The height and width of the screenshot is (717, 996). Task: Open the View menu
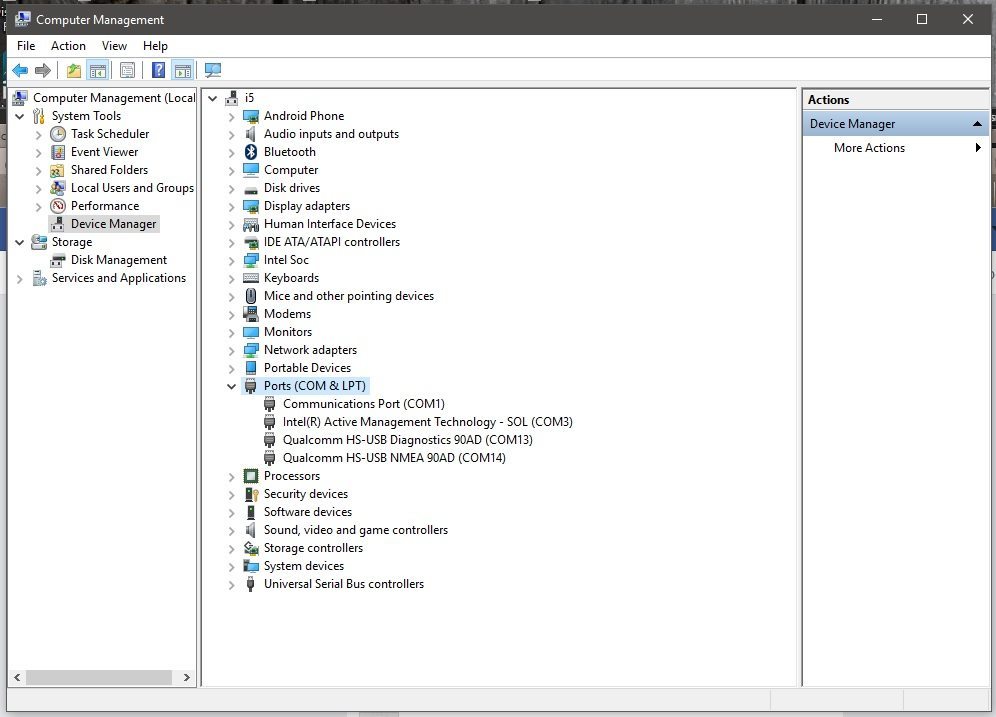(x=114, y=46)
